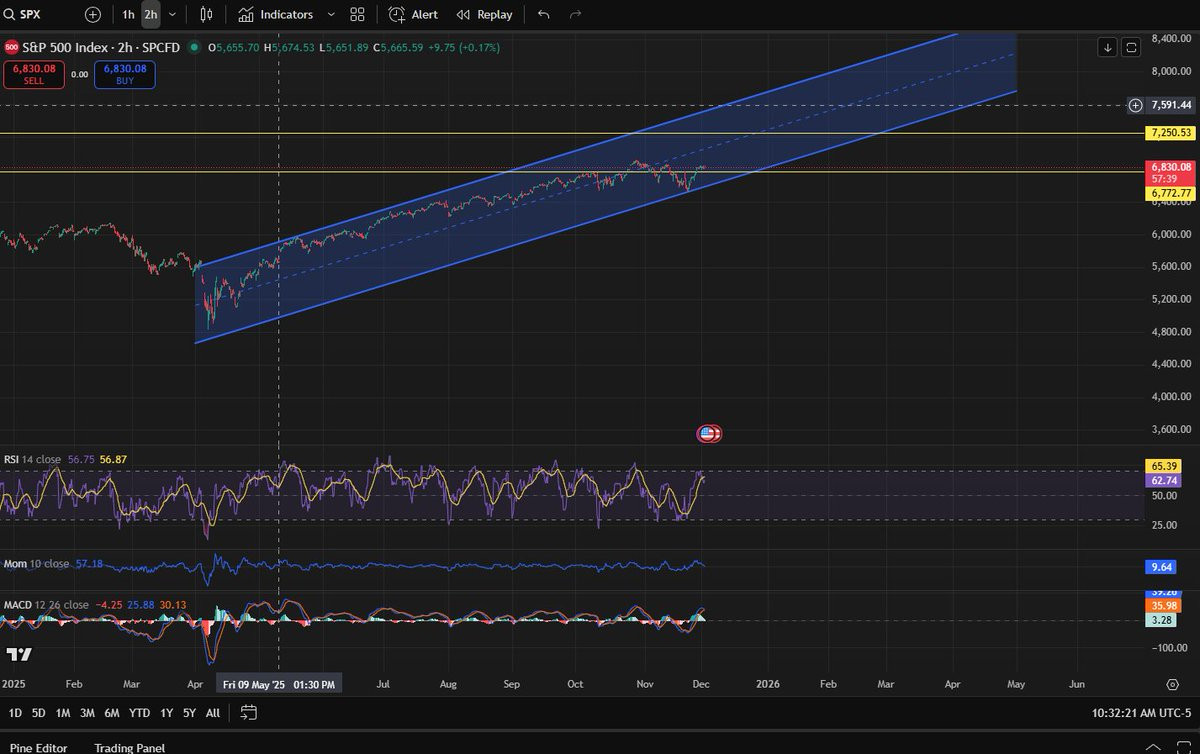This screenshot has height=754, width=1200.
Task: Add symbol with the plus circle icon
Action: click(93, 15)
